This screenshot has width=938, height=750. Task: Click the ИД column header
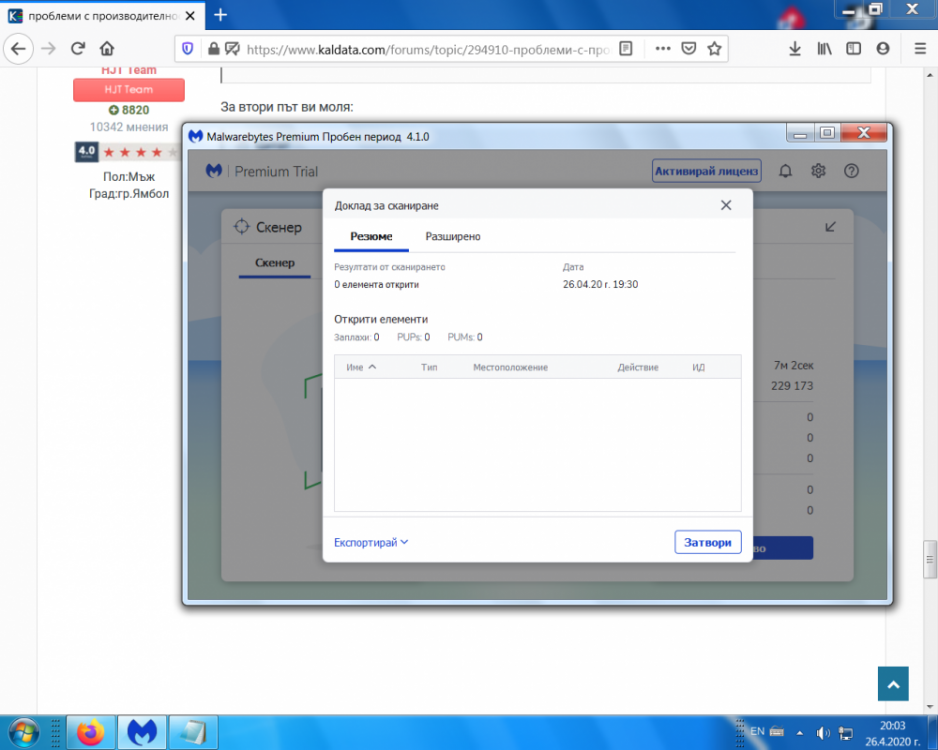click(698, 367)
